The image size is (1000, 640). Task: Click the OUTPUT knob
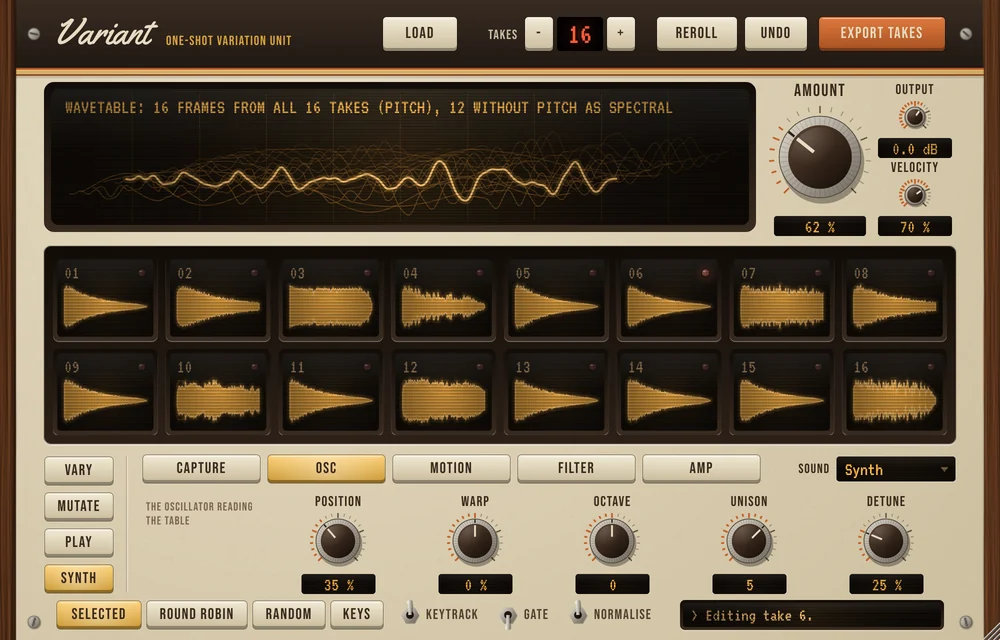tap(915, 117)
